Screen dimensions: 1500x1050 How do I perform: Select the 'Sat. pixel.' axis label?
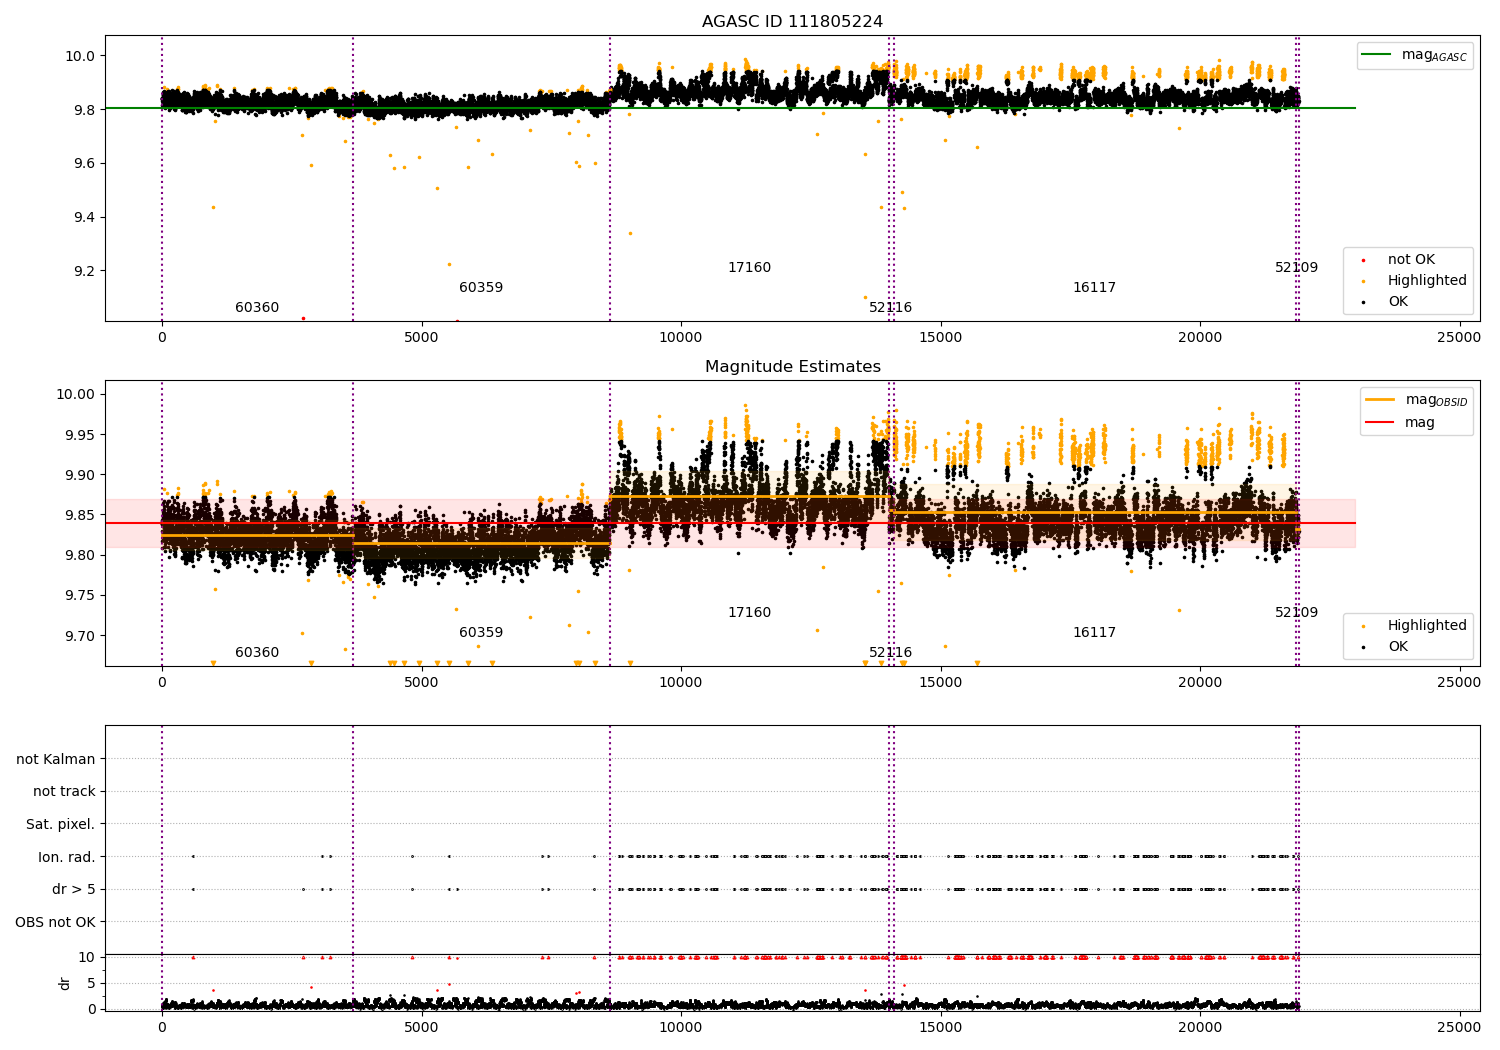tap(60, 824)
